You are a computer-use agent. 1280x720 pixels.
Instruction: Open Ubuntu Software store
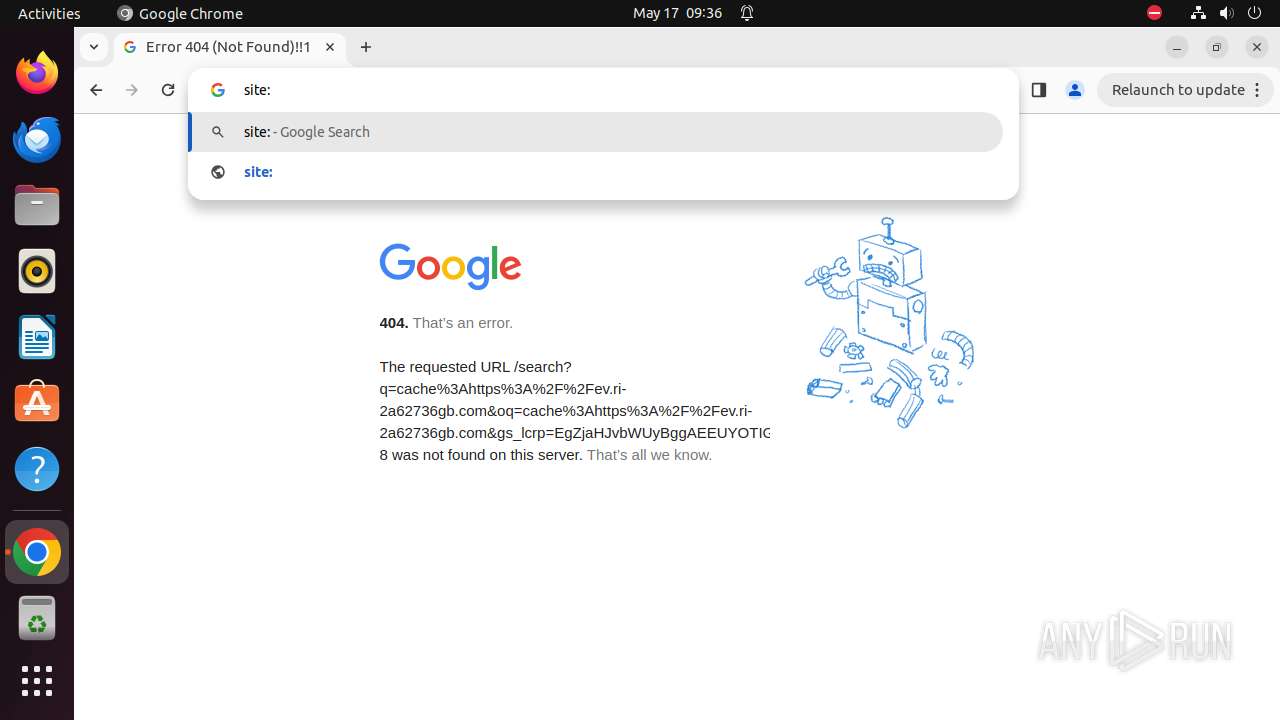37,403
